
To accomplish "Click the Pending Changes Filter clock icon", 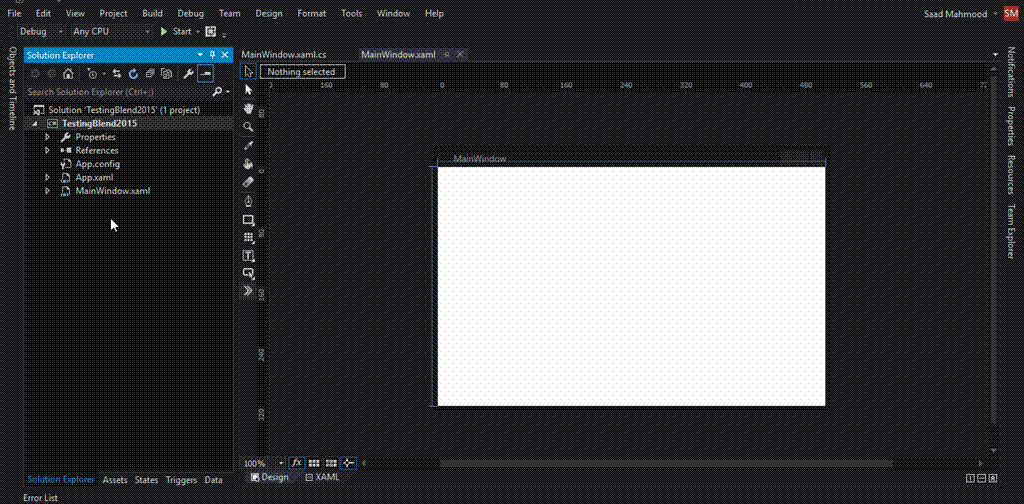I will click(93, 74).
